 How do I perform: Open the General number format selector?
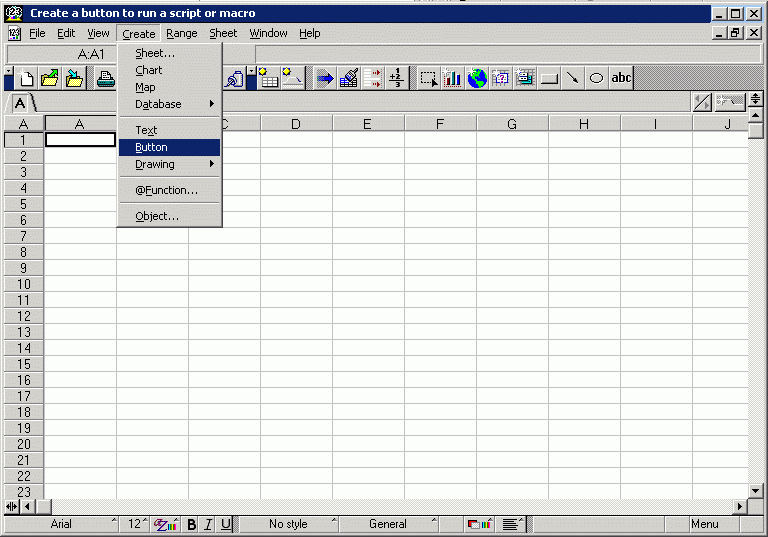click(x=388, y=524)
